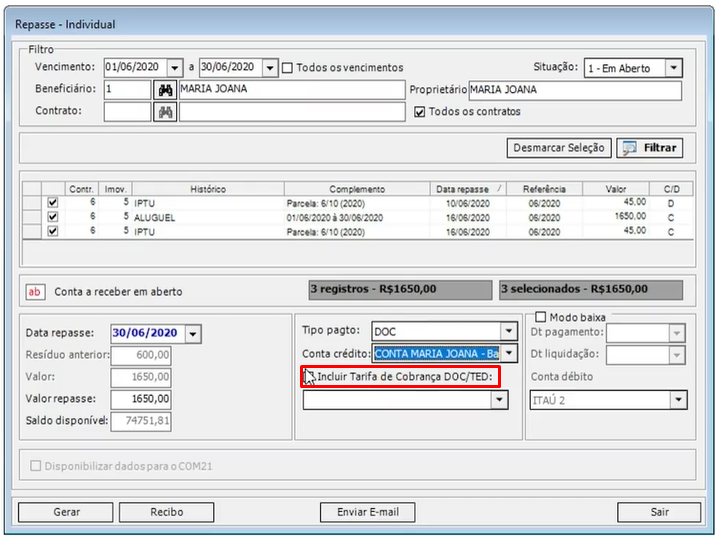This screenshot has width=716, height=538.
Task: Click the binoculars icon beside Contrato field
Action: pos(165,112)
